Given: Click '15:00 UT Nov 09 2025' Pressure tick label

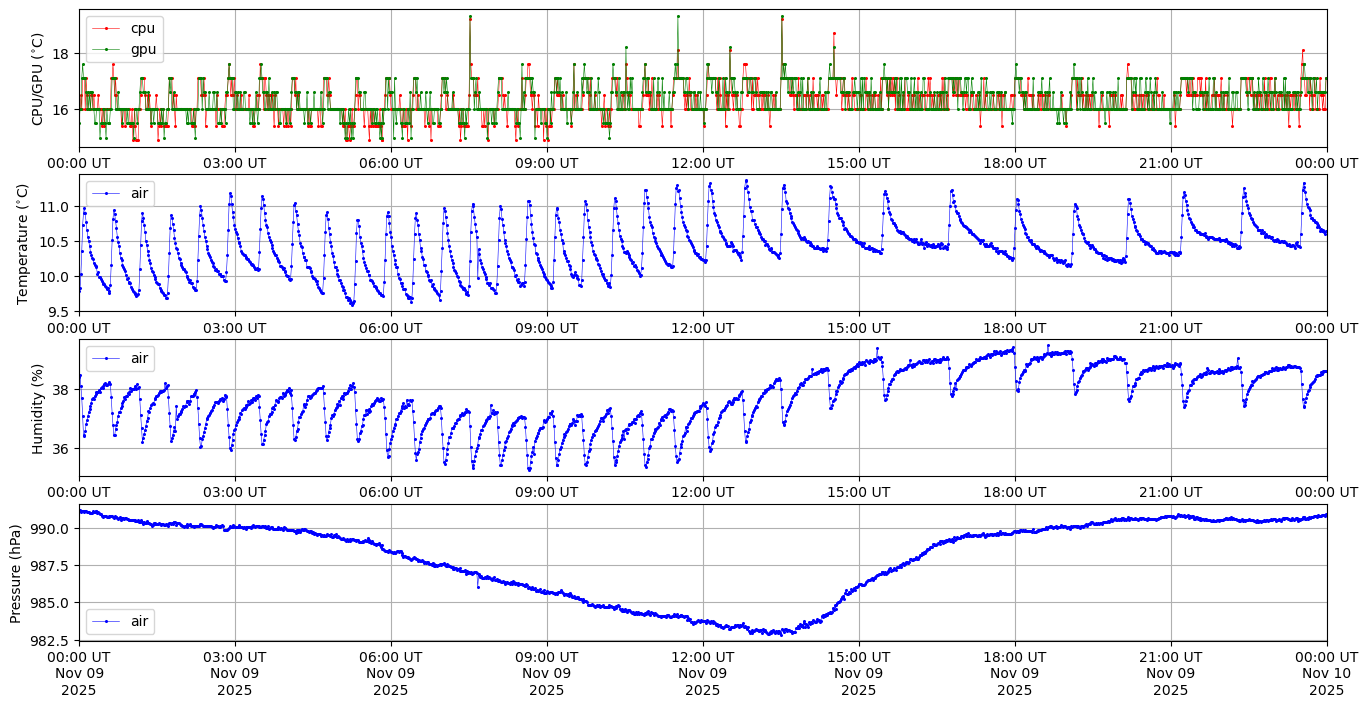Looking at the screenshot, I should point(858,673).
